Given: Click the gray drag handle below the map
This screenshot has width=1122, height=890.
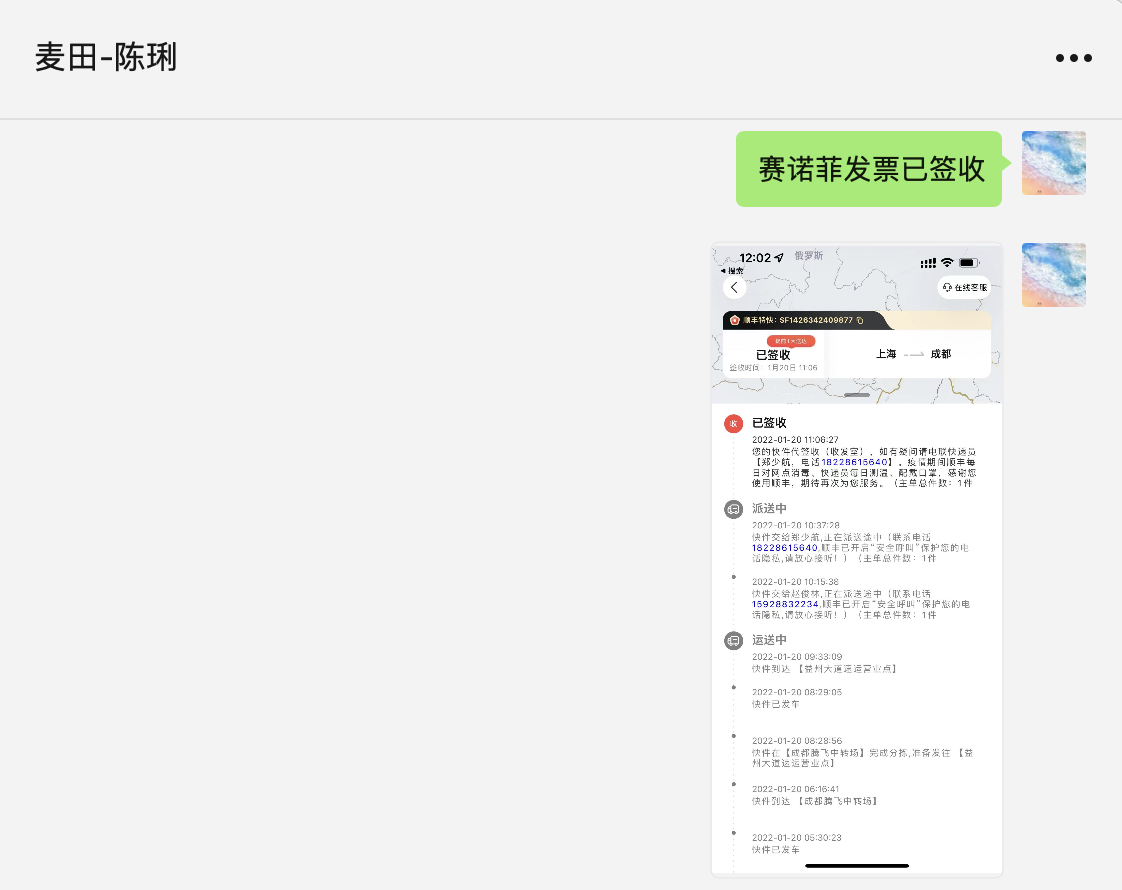Looking at the screenshot, I should pyautogui.click(x=857, y=396).
